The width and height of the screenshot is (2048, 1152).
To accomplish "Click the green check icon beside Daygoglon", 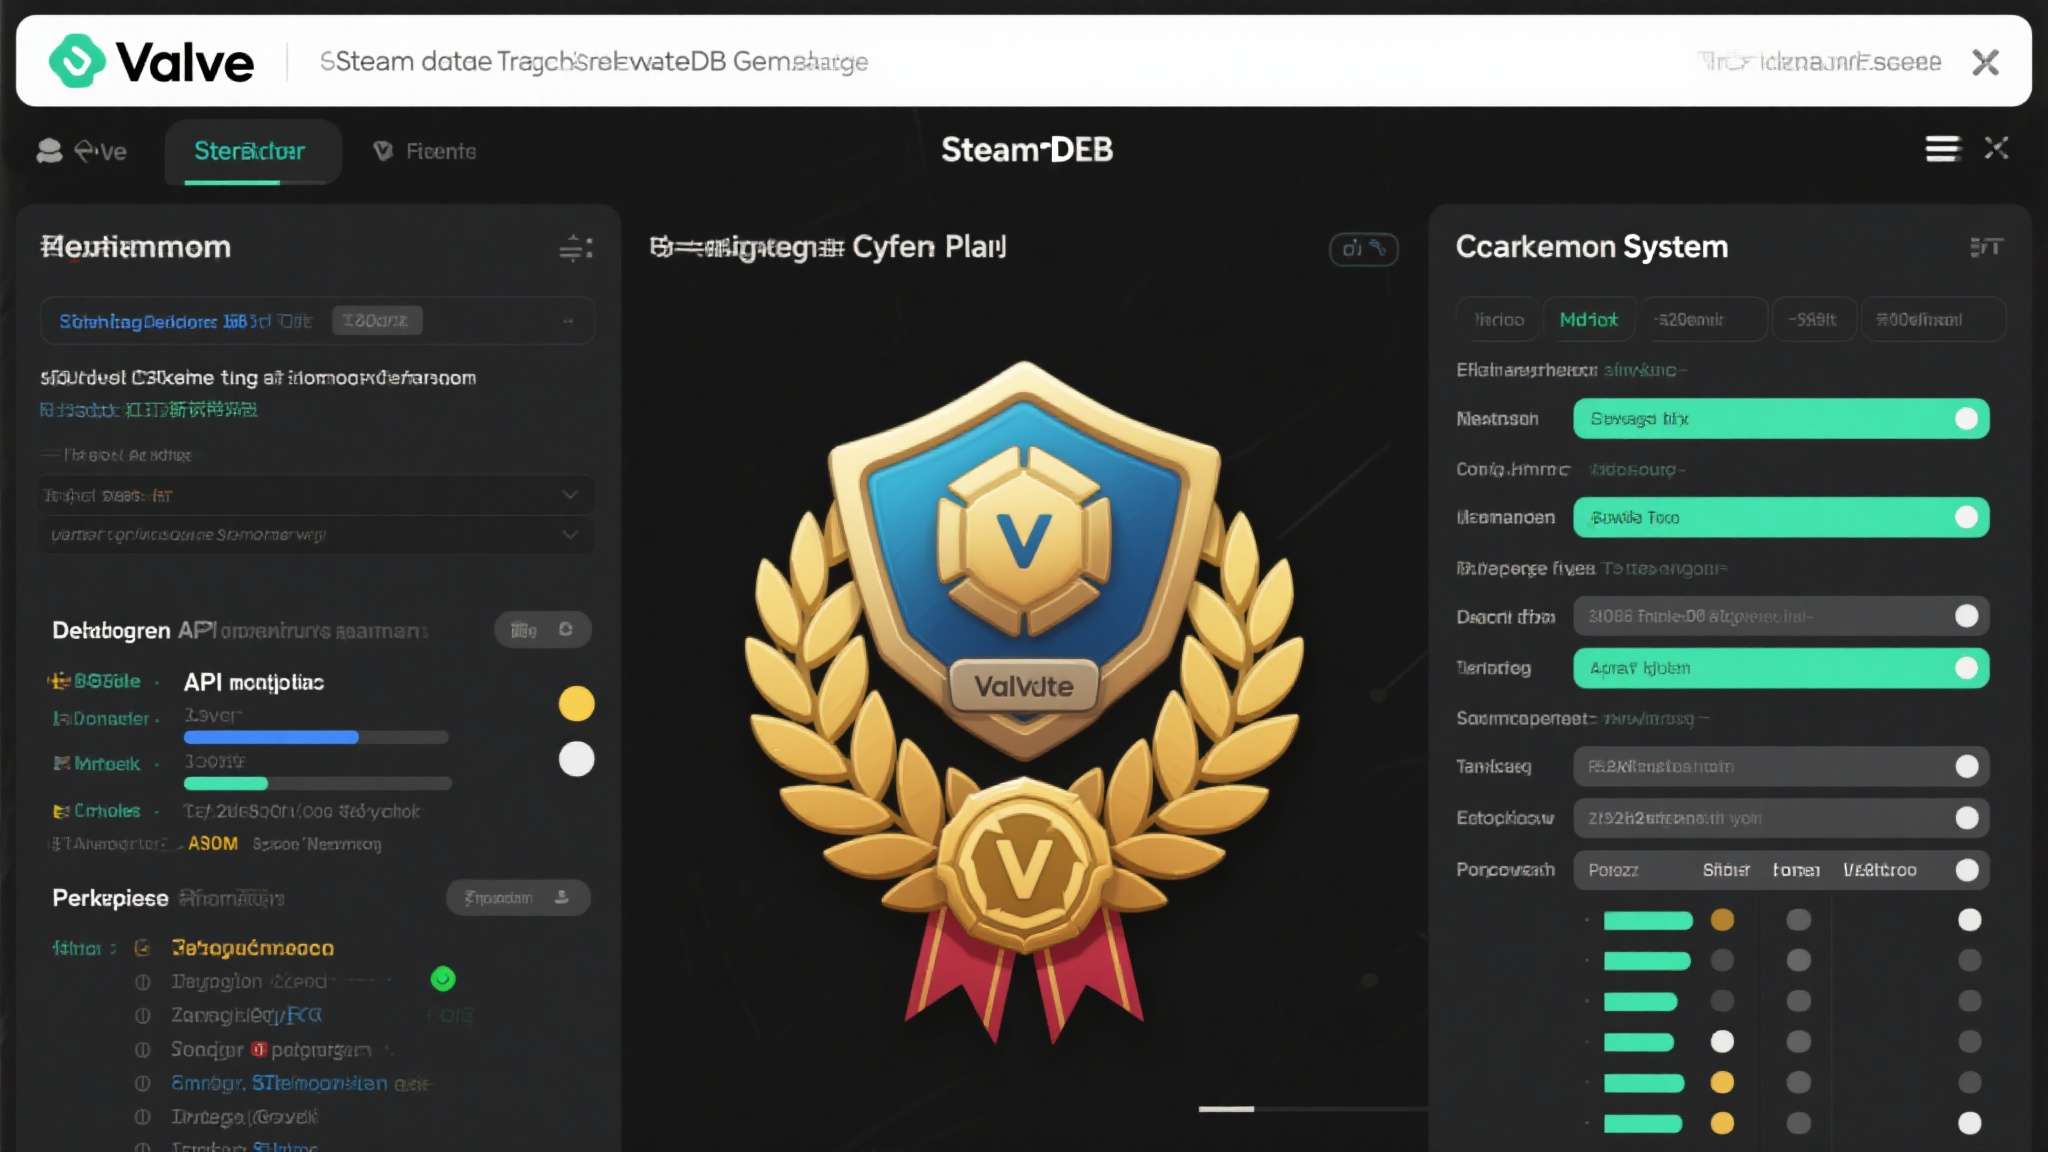I will coord(443,979).
